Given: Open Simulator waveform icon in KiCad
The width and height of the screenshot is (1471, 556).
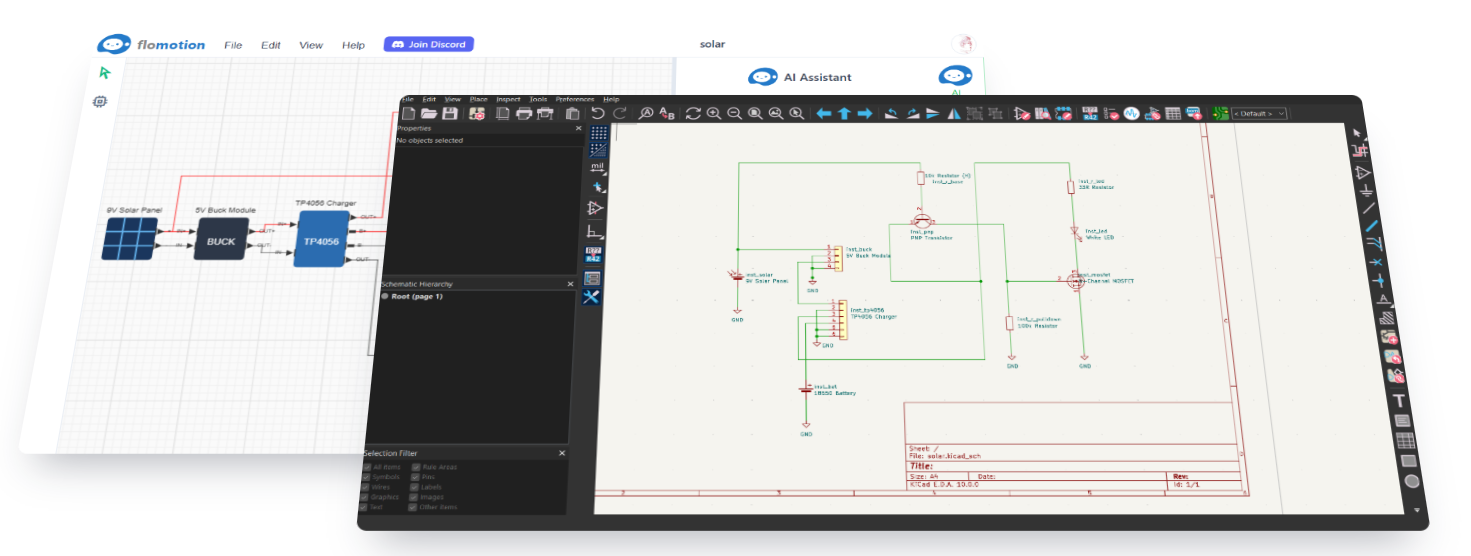Looking at the screenshot, I should point(1131,114).
